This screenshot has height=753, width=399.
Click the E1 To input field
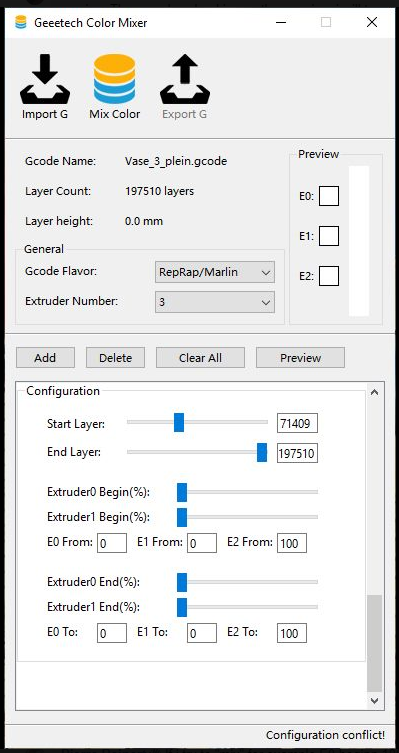pyautogui.click(x=202, y=633)
